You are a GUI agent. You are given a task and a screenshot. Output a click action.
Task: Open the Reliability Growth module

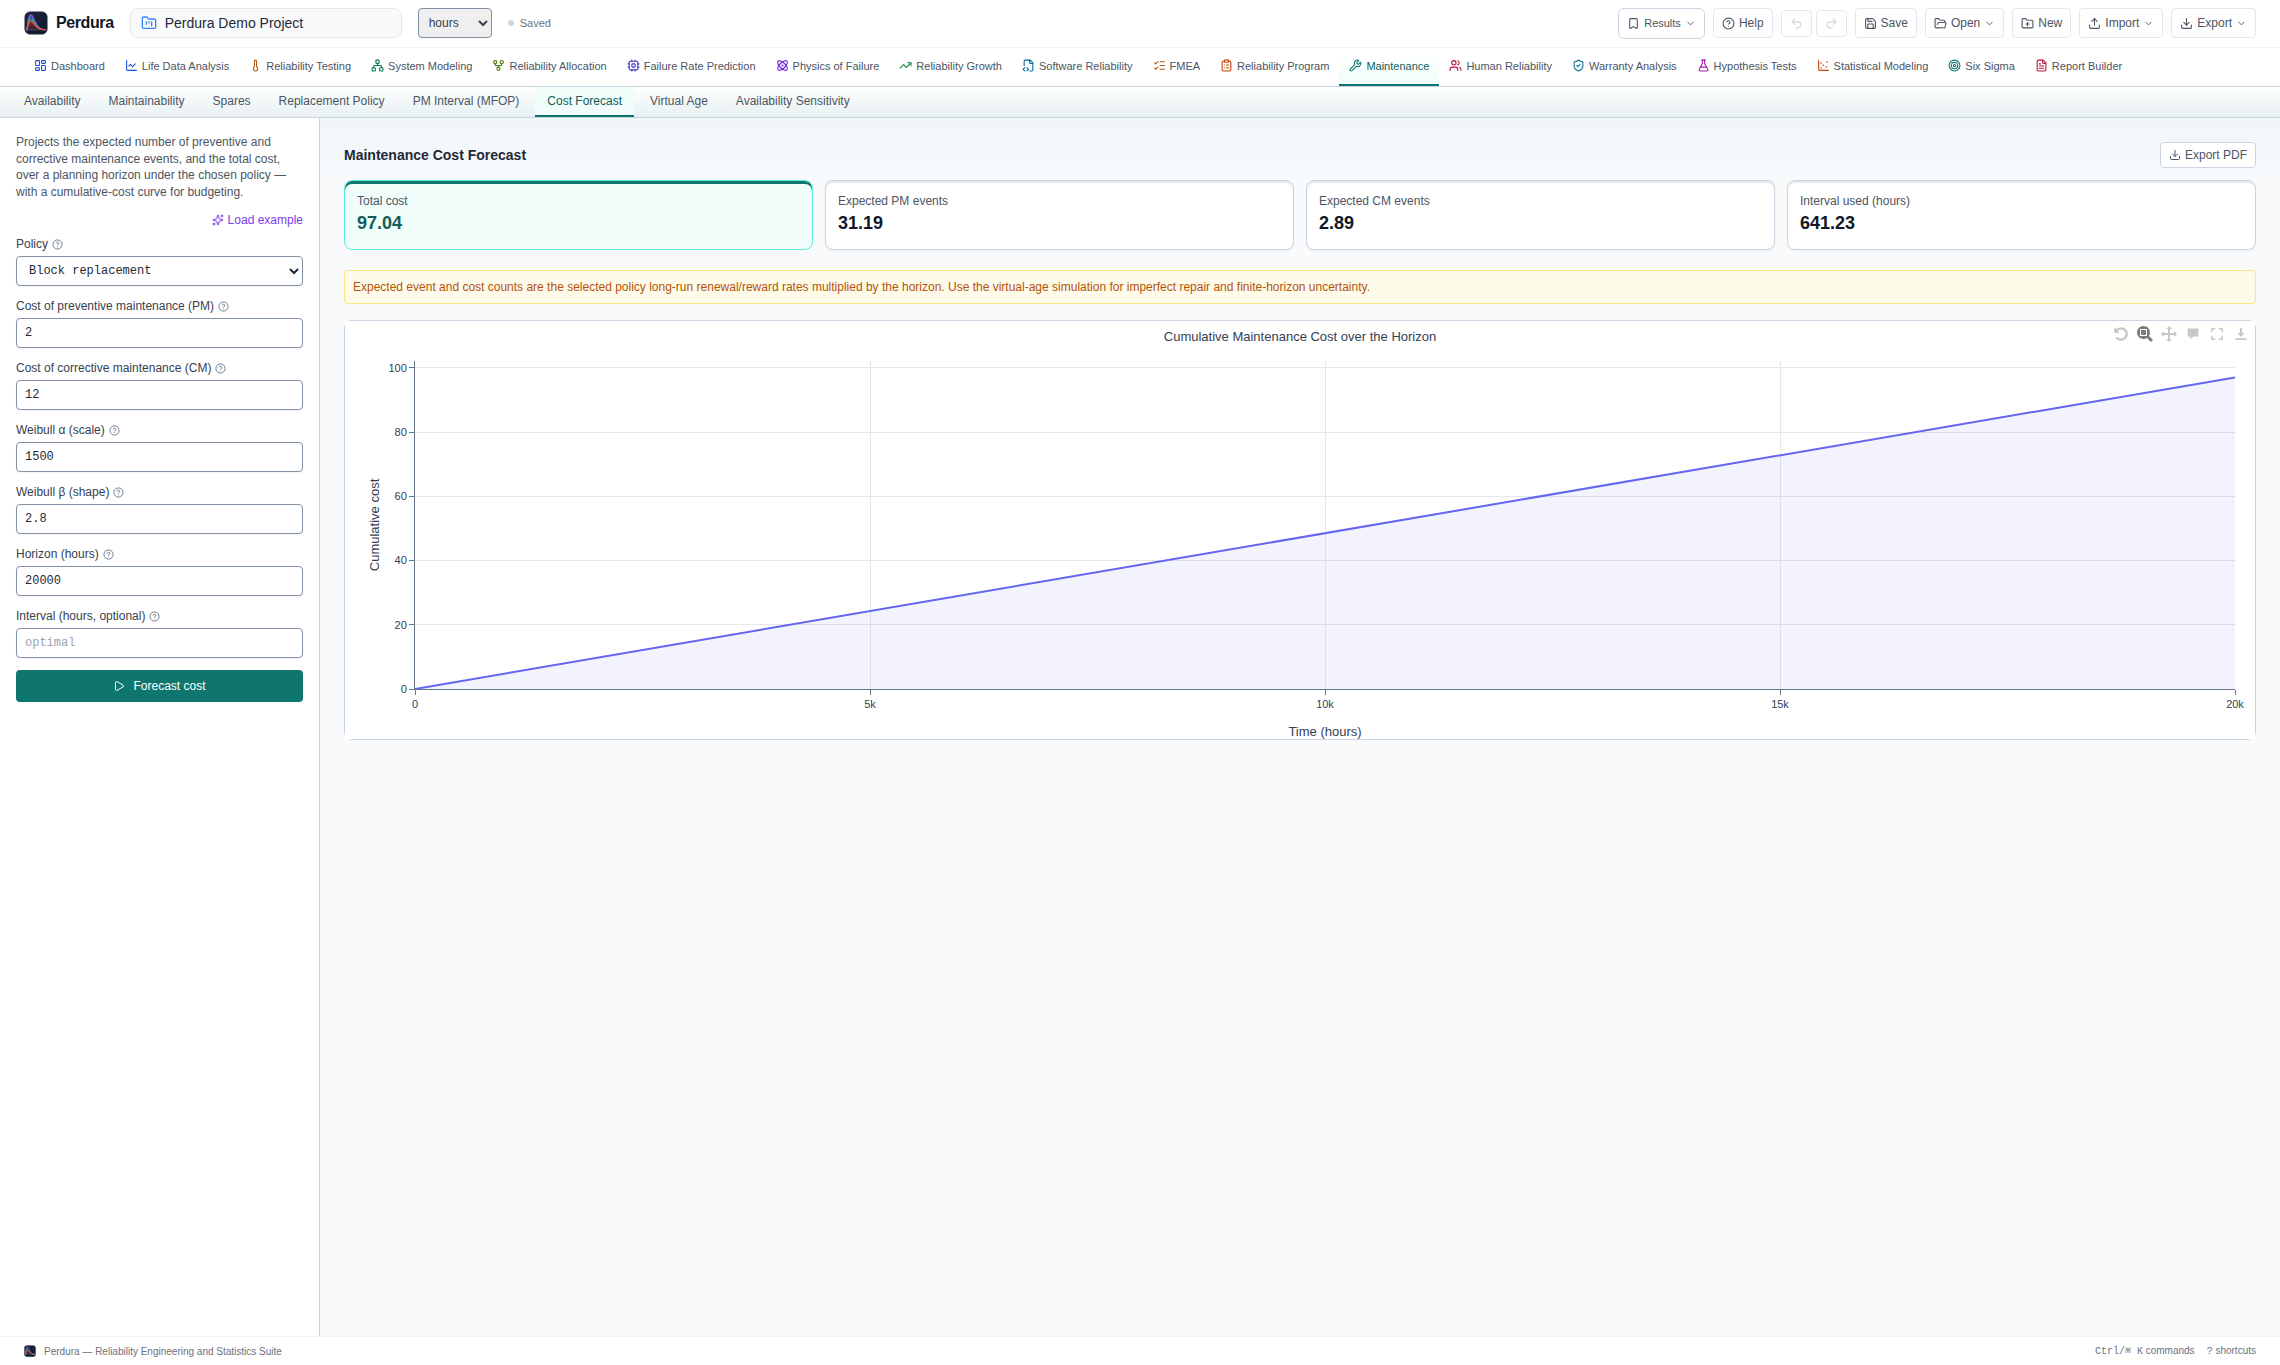(x=950, y=66)
